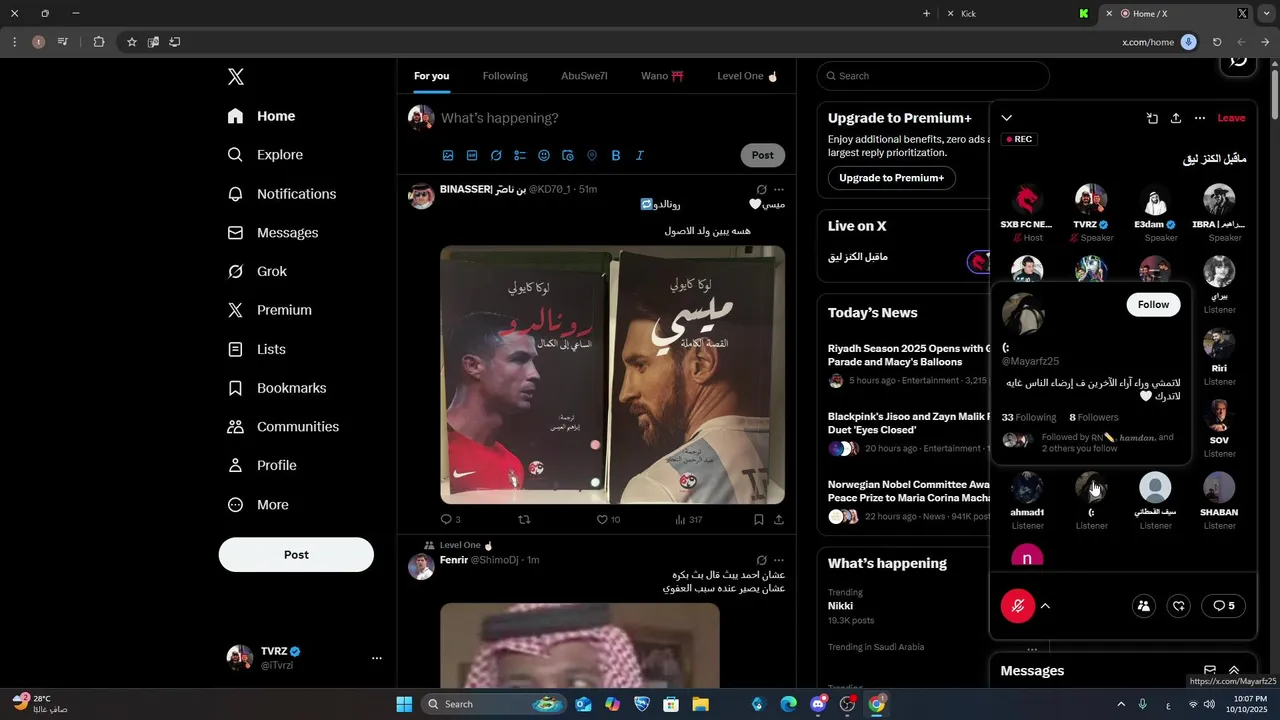This screenshot has height=720, width=1280.
Task: Click Grok icon on BINASSER post
Action: pos(761,190)
